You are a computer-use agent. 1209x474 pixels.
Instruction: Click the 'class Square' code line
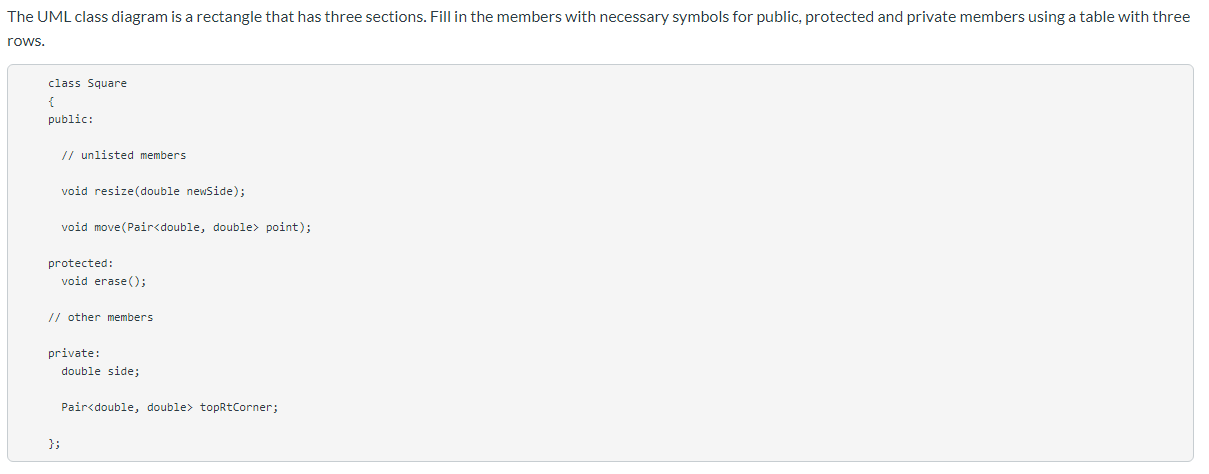(x=87, y=83)
